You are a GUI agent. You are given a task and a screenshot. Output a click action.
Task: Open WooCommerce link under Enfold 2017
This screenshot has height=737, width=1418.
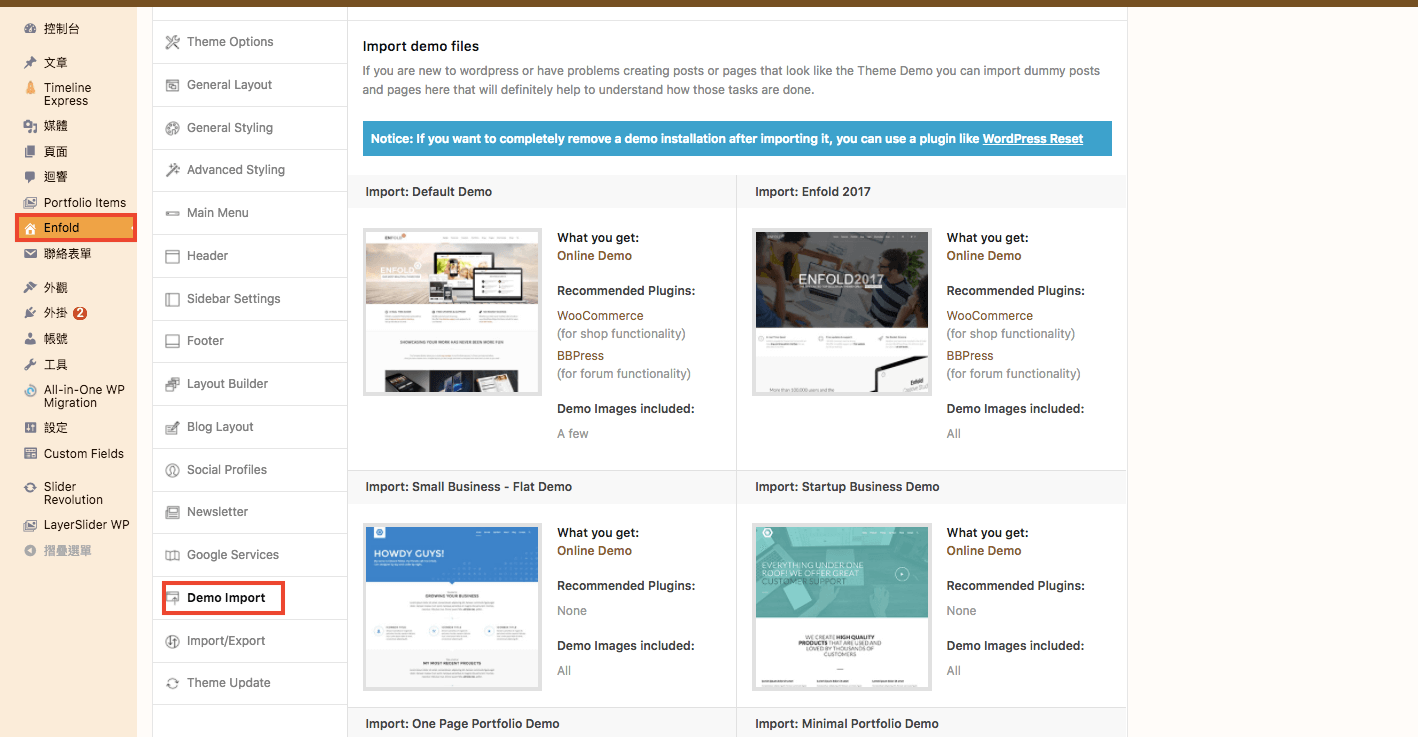(990, 316)
